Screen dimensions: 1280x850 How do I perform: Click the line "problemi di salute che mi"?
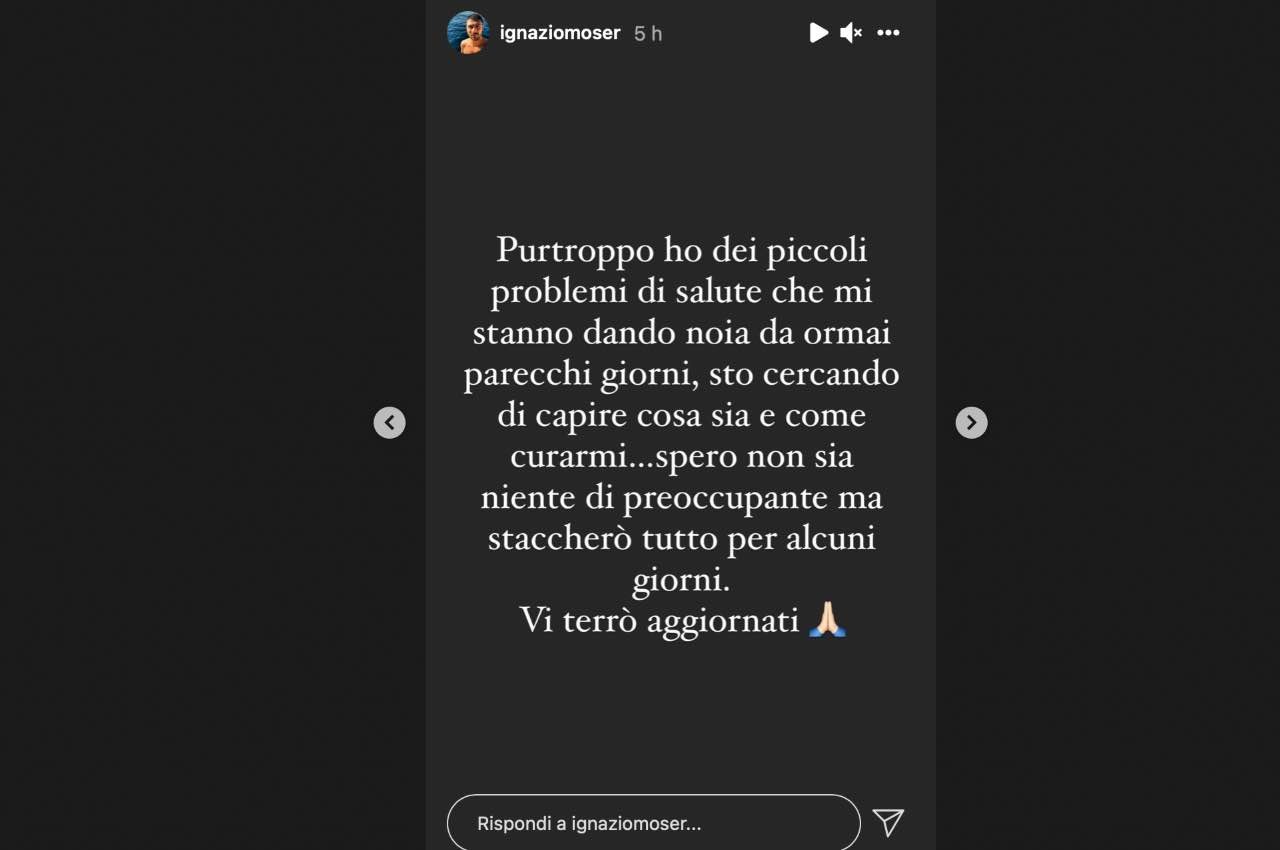tap(681, 291)
